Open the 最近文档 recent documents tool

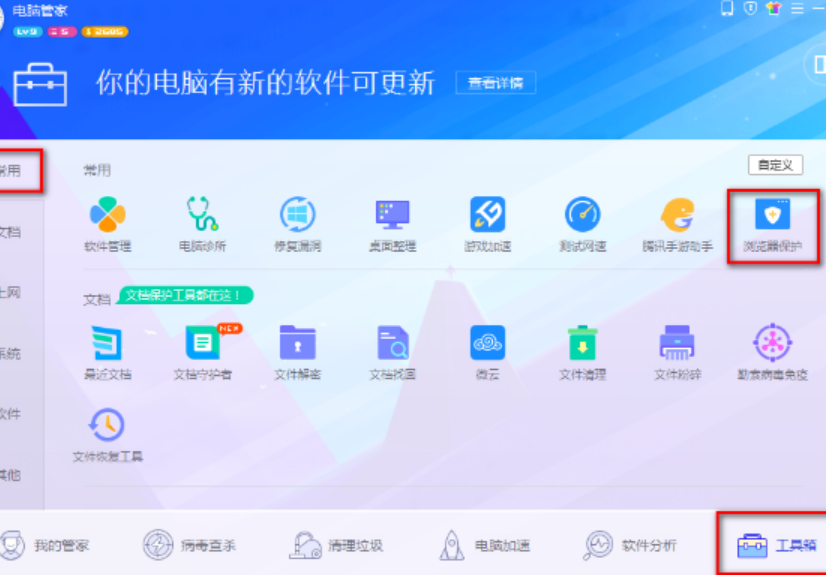pos(107,352)
